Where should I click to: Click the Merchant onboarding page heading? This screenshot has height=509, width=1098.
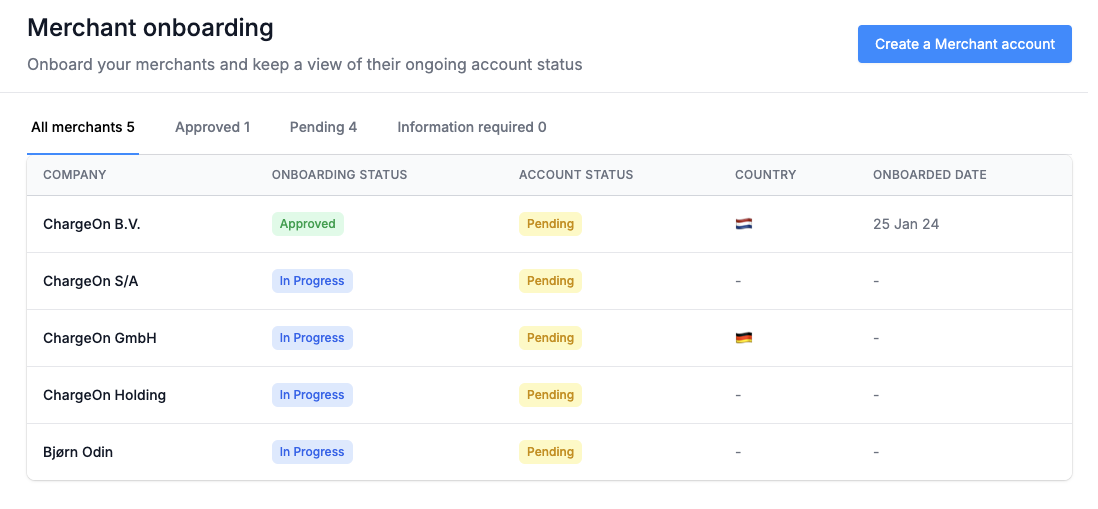(150, 29)
